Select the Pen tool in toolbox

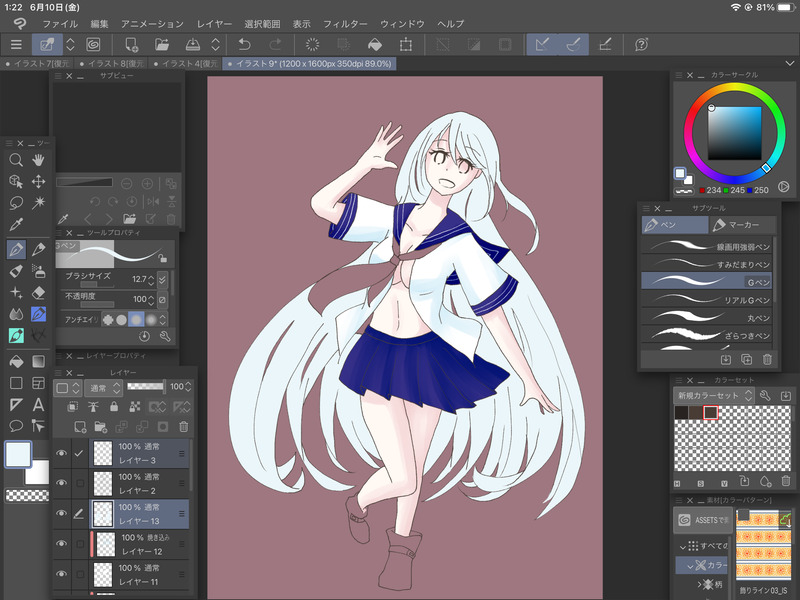click(16, 249)
